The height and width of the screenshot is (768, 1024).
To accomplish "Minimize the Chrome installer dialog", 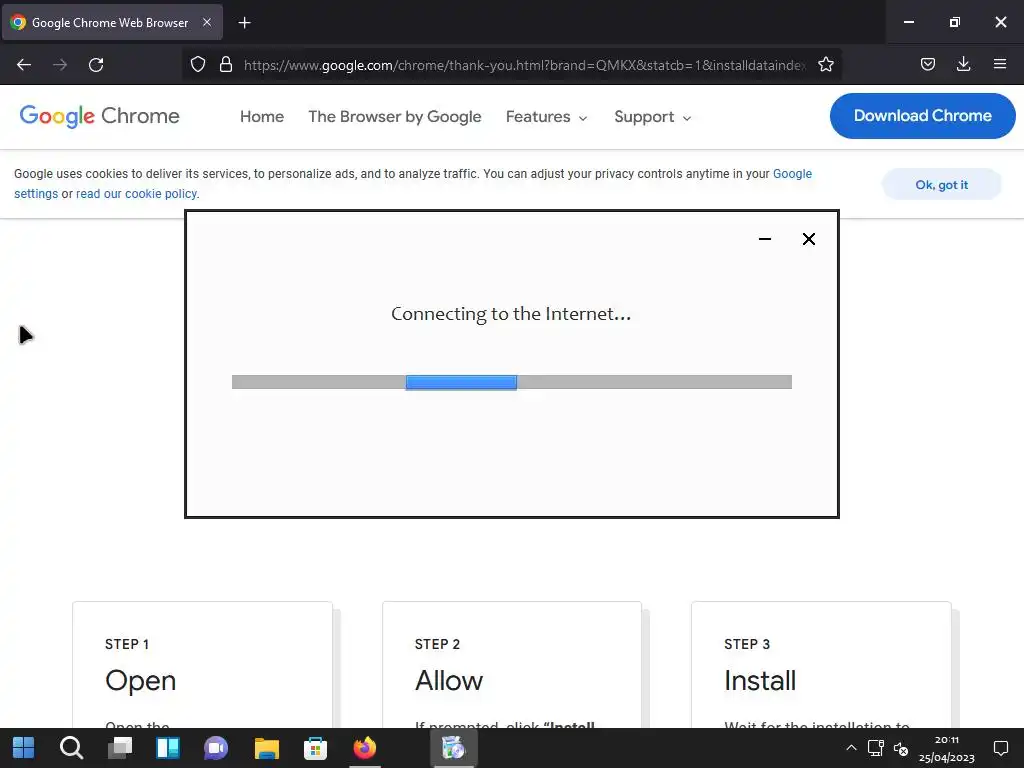I will (x=765, y=239).
